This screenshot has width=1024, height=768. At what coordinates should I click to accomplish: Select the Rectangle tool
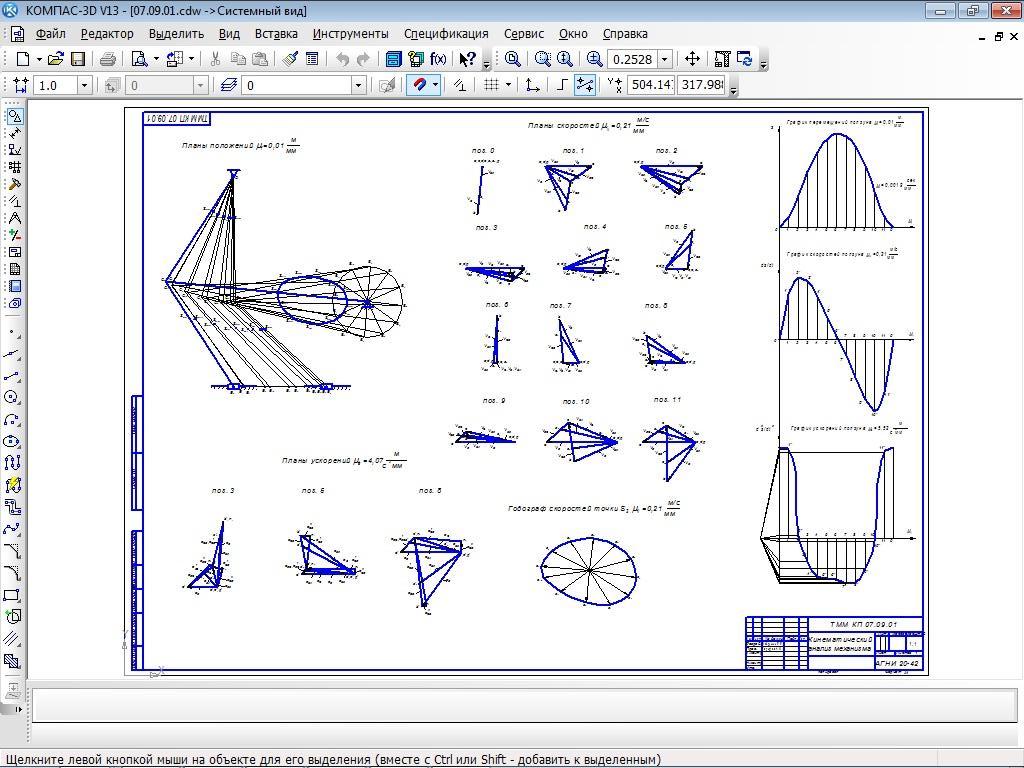pyautogui.click(x=13, y=595)
